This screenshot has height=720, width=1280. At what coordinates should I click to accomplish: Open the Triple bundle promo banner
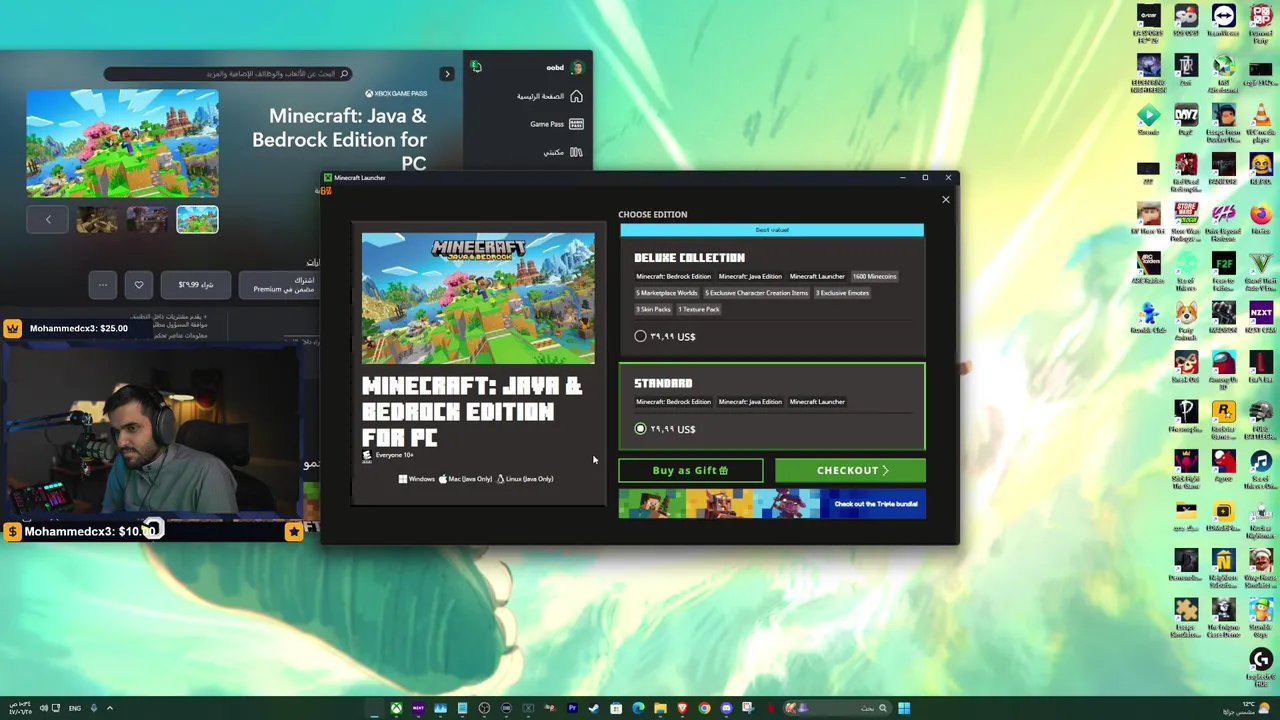[772, 504]
